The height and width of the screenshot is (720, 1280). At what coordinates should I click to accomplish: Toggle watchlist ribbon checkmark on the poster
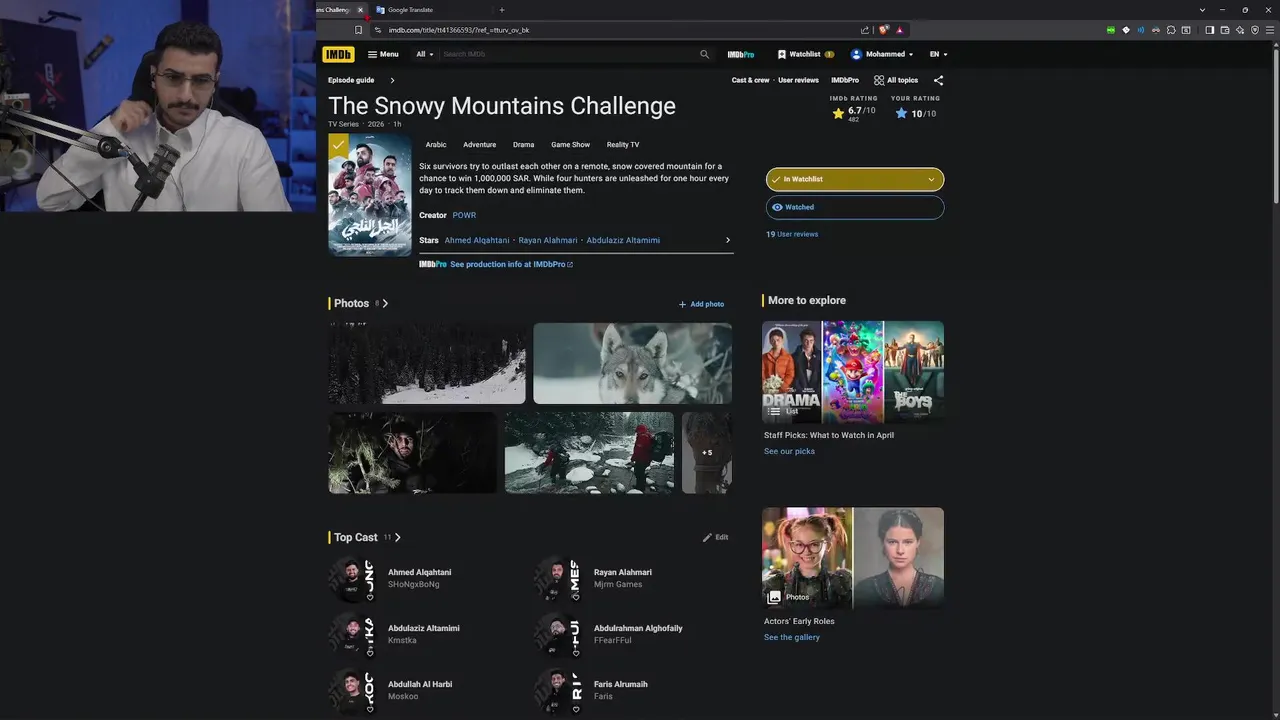click(339, 146)
